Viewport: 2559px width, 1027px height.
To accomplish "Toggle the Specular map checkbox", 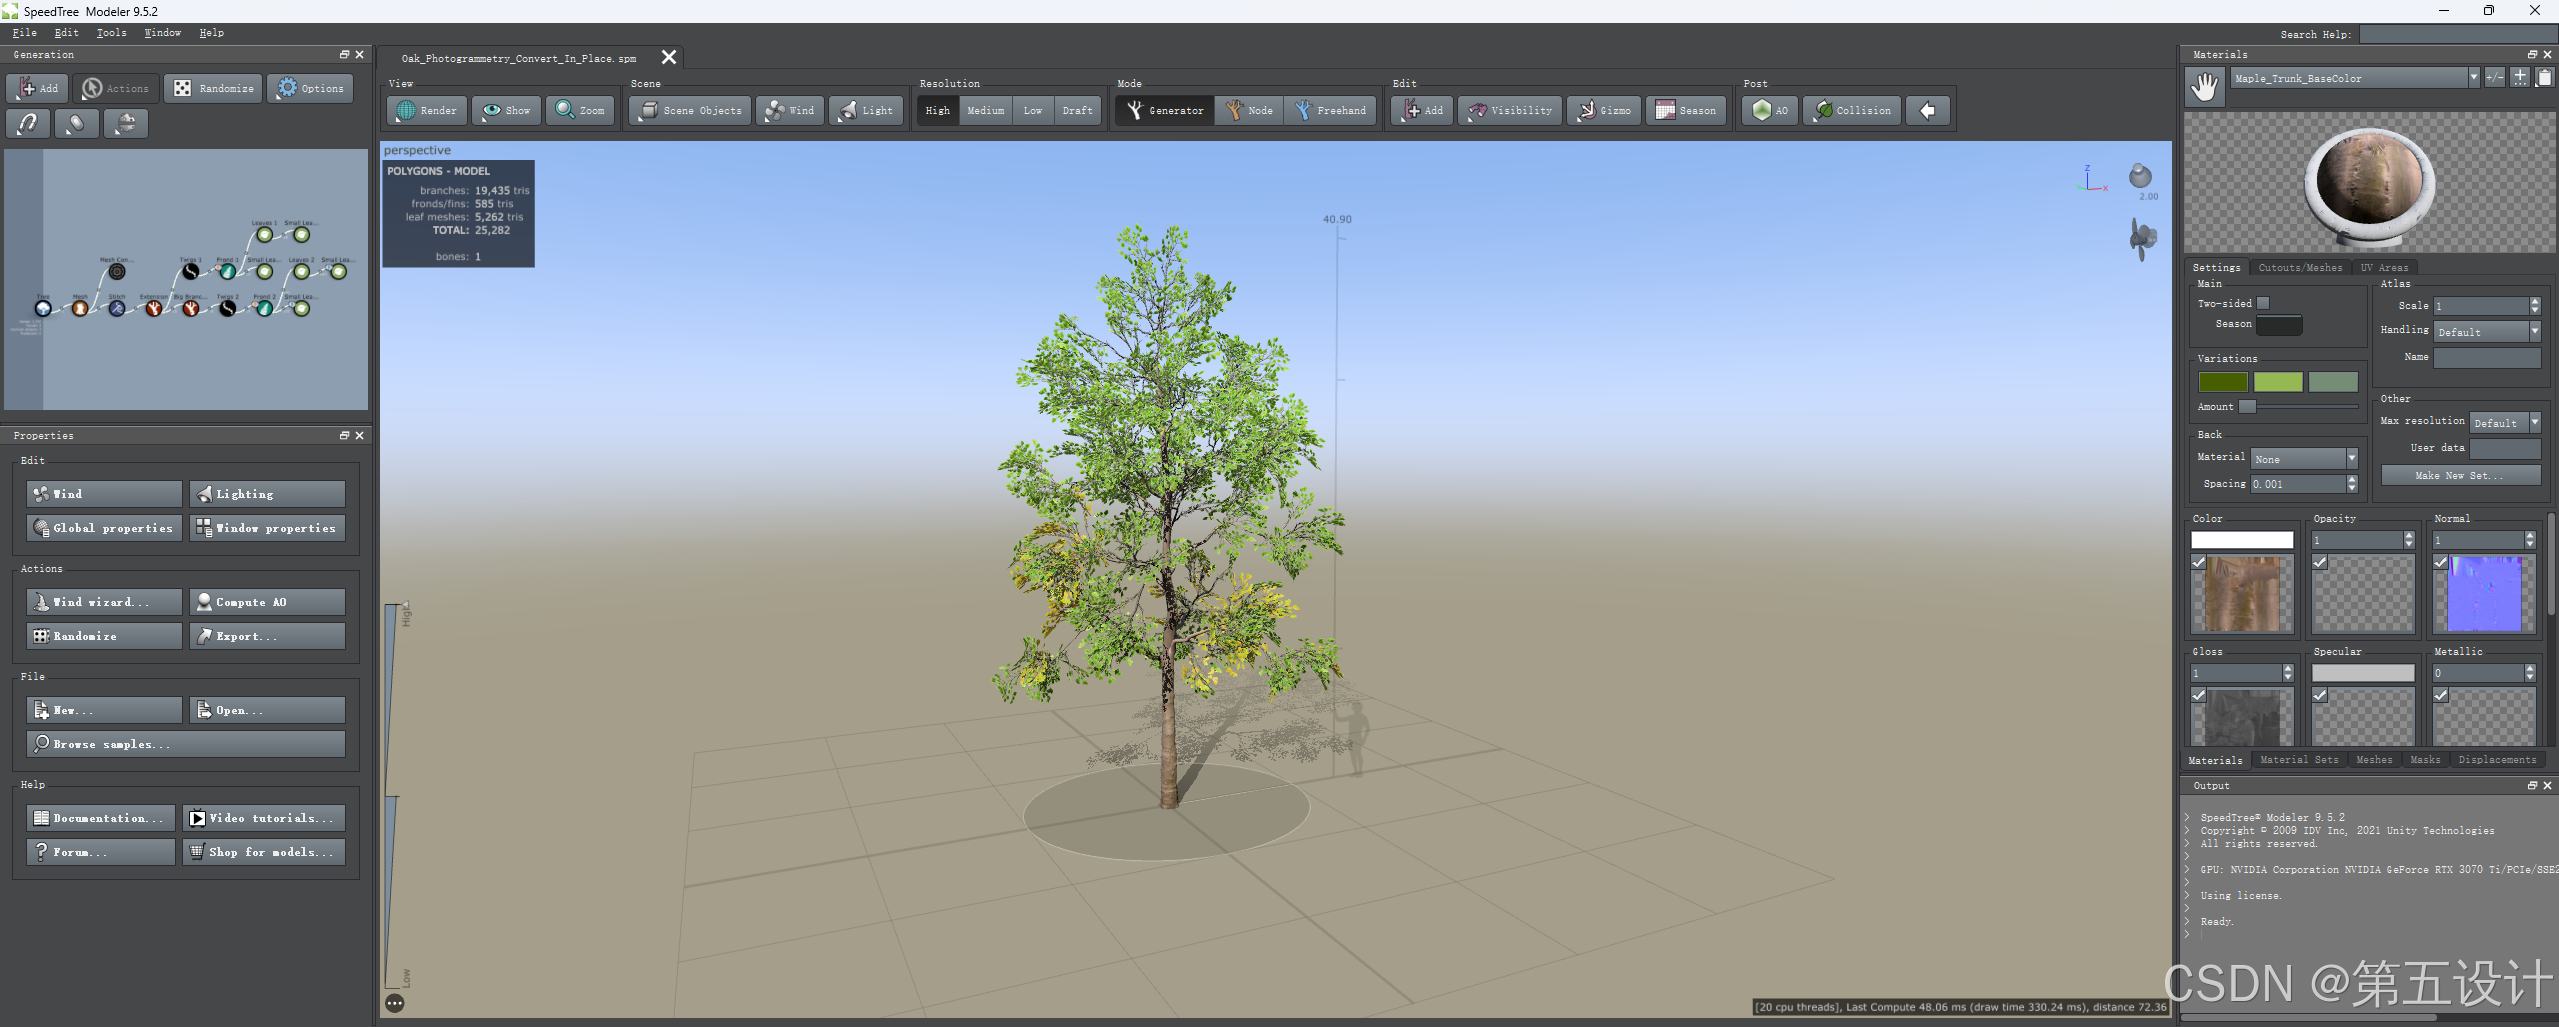I will point(2320,695).
